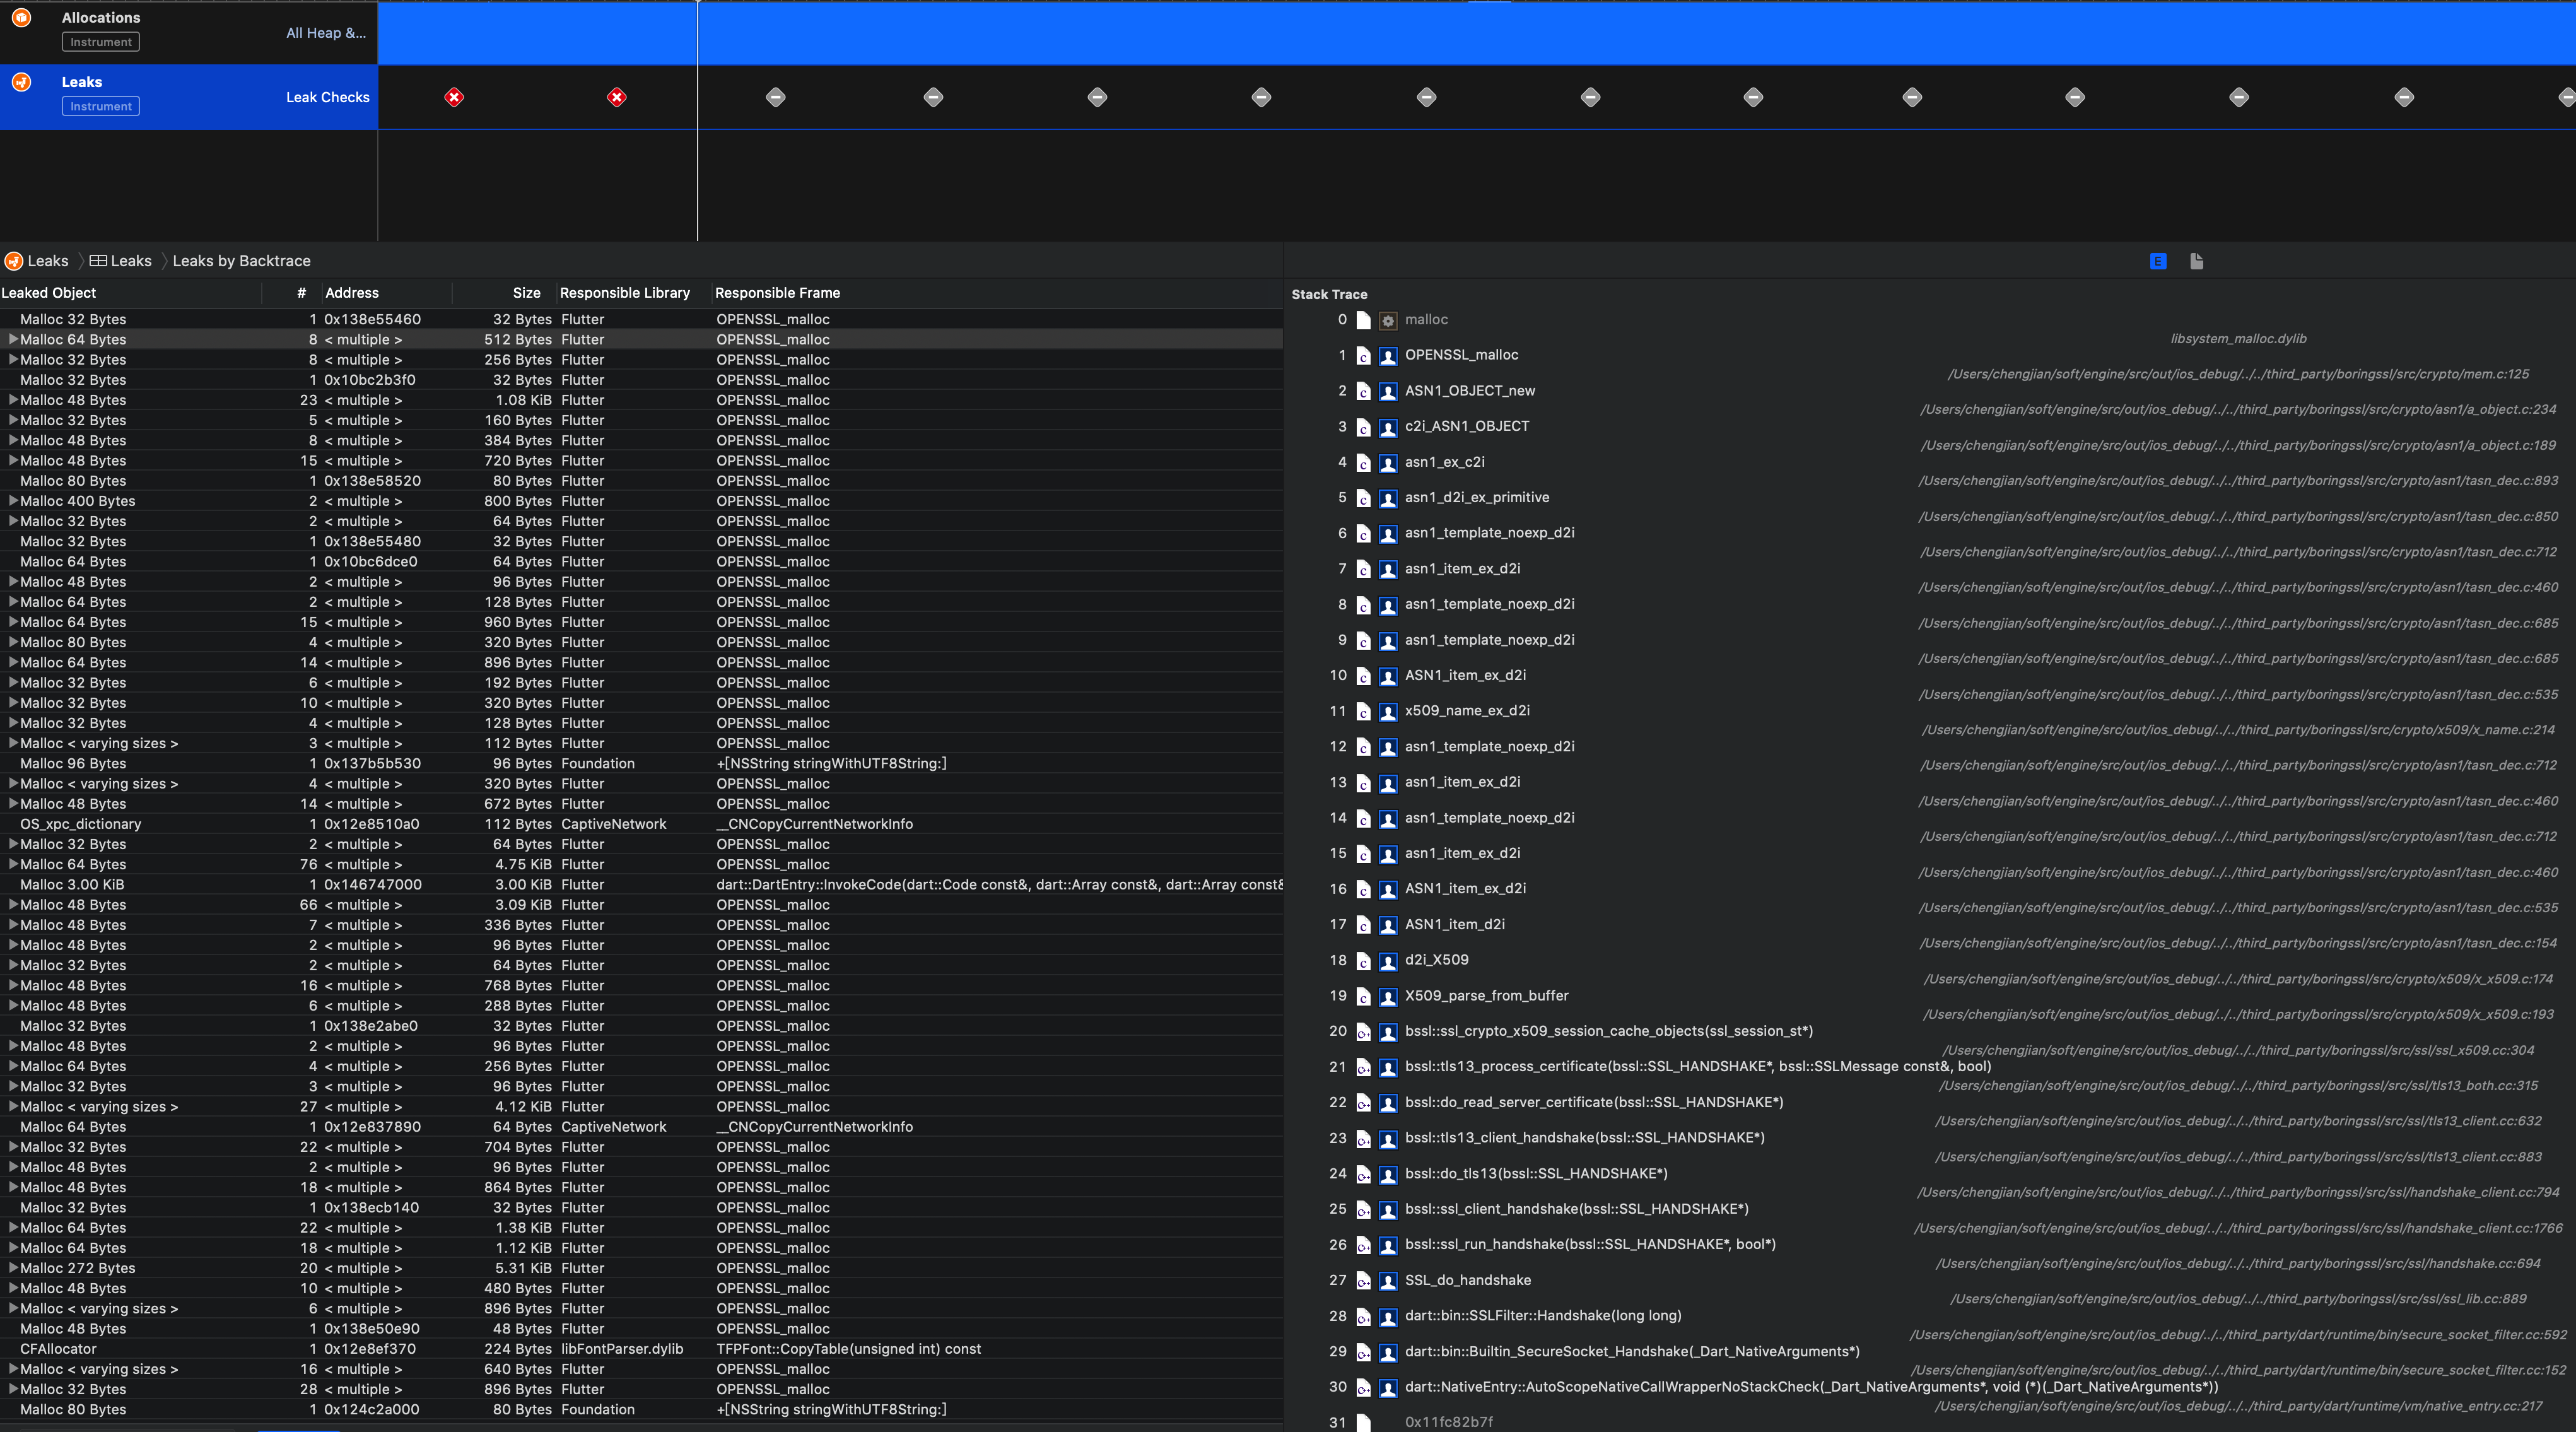Click the Leaks orange breadcrumb icon
The width and height of the screenshot is (2576, 1432).
(x=13, y=261)
